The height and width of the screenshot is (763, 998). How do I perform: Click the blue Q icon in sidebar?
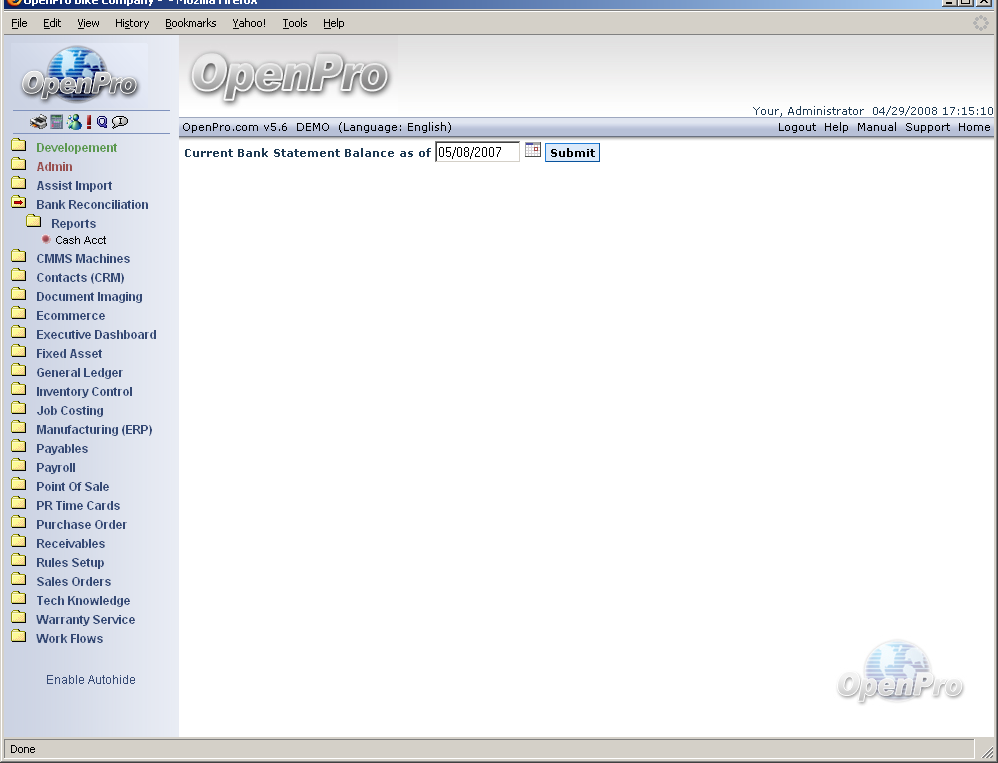click(102, 122)
